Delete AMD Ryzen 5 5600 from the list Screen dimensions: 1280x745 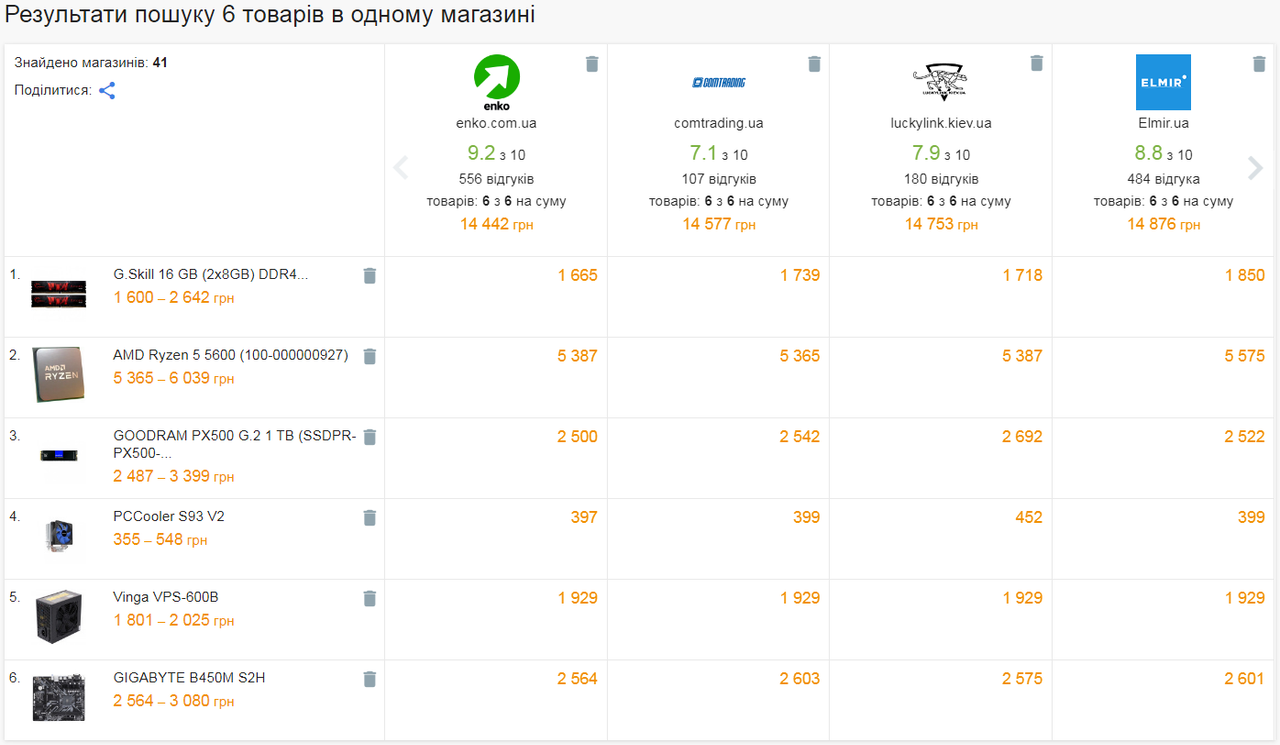coord(369,356)
